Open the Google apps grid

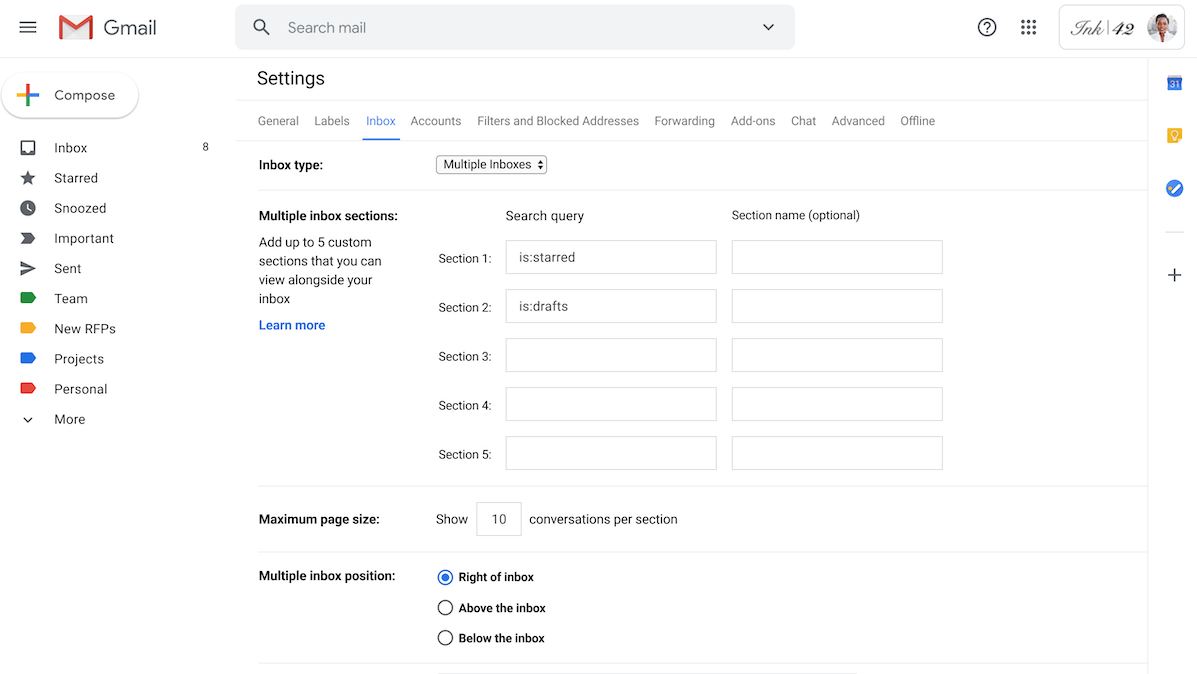[1028, 27]
